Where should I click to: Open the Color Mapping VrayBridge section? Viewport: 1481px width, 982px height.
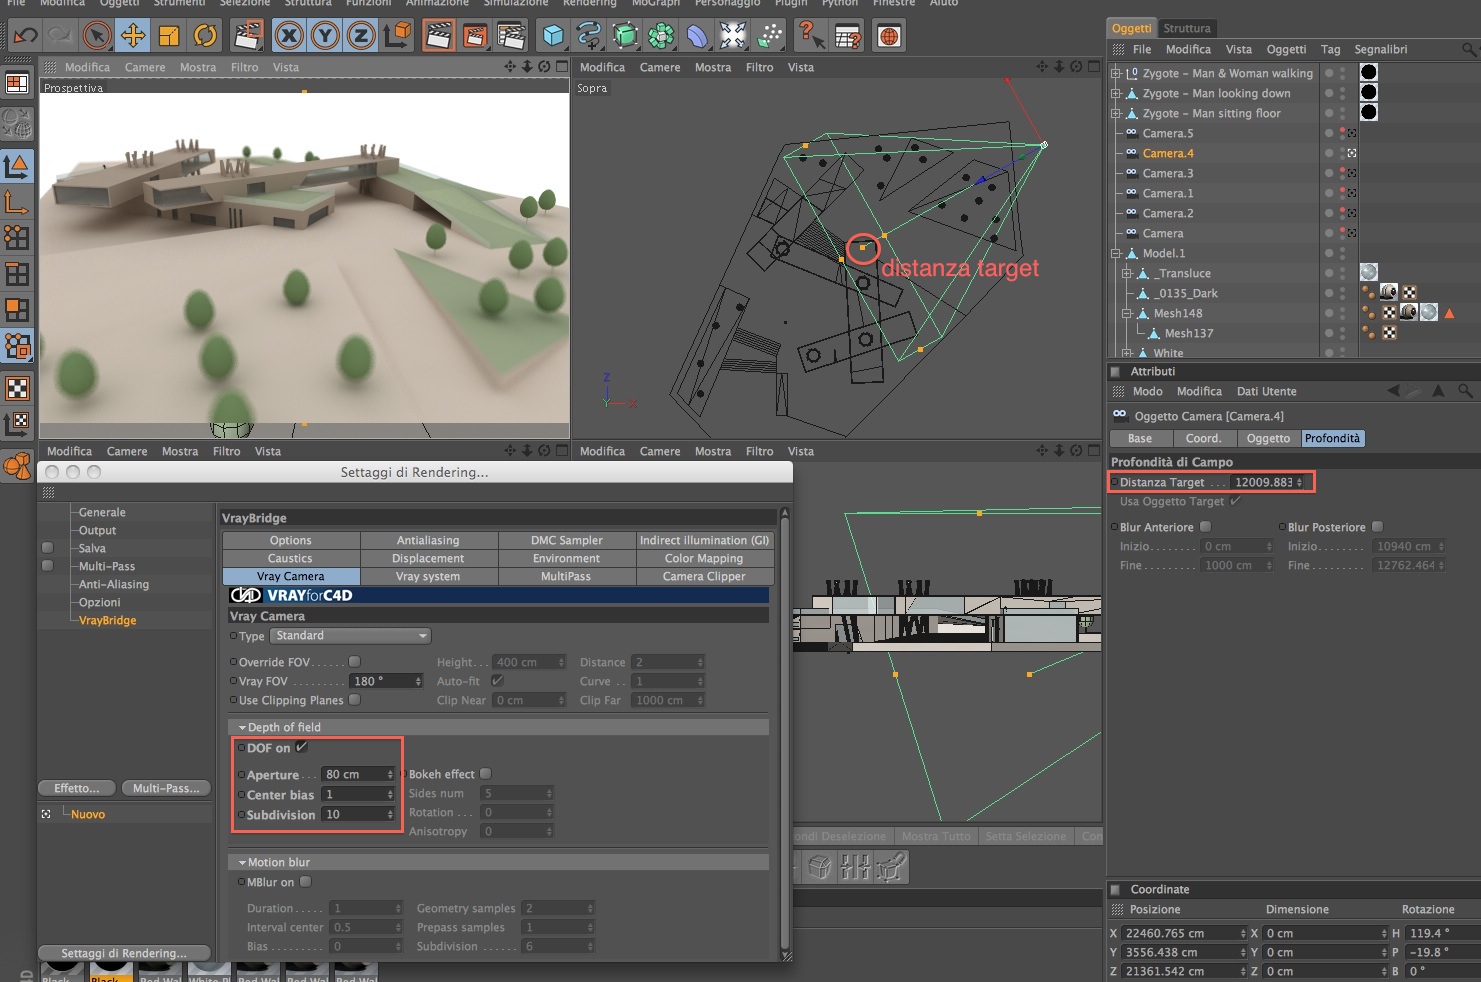(704, 558)
